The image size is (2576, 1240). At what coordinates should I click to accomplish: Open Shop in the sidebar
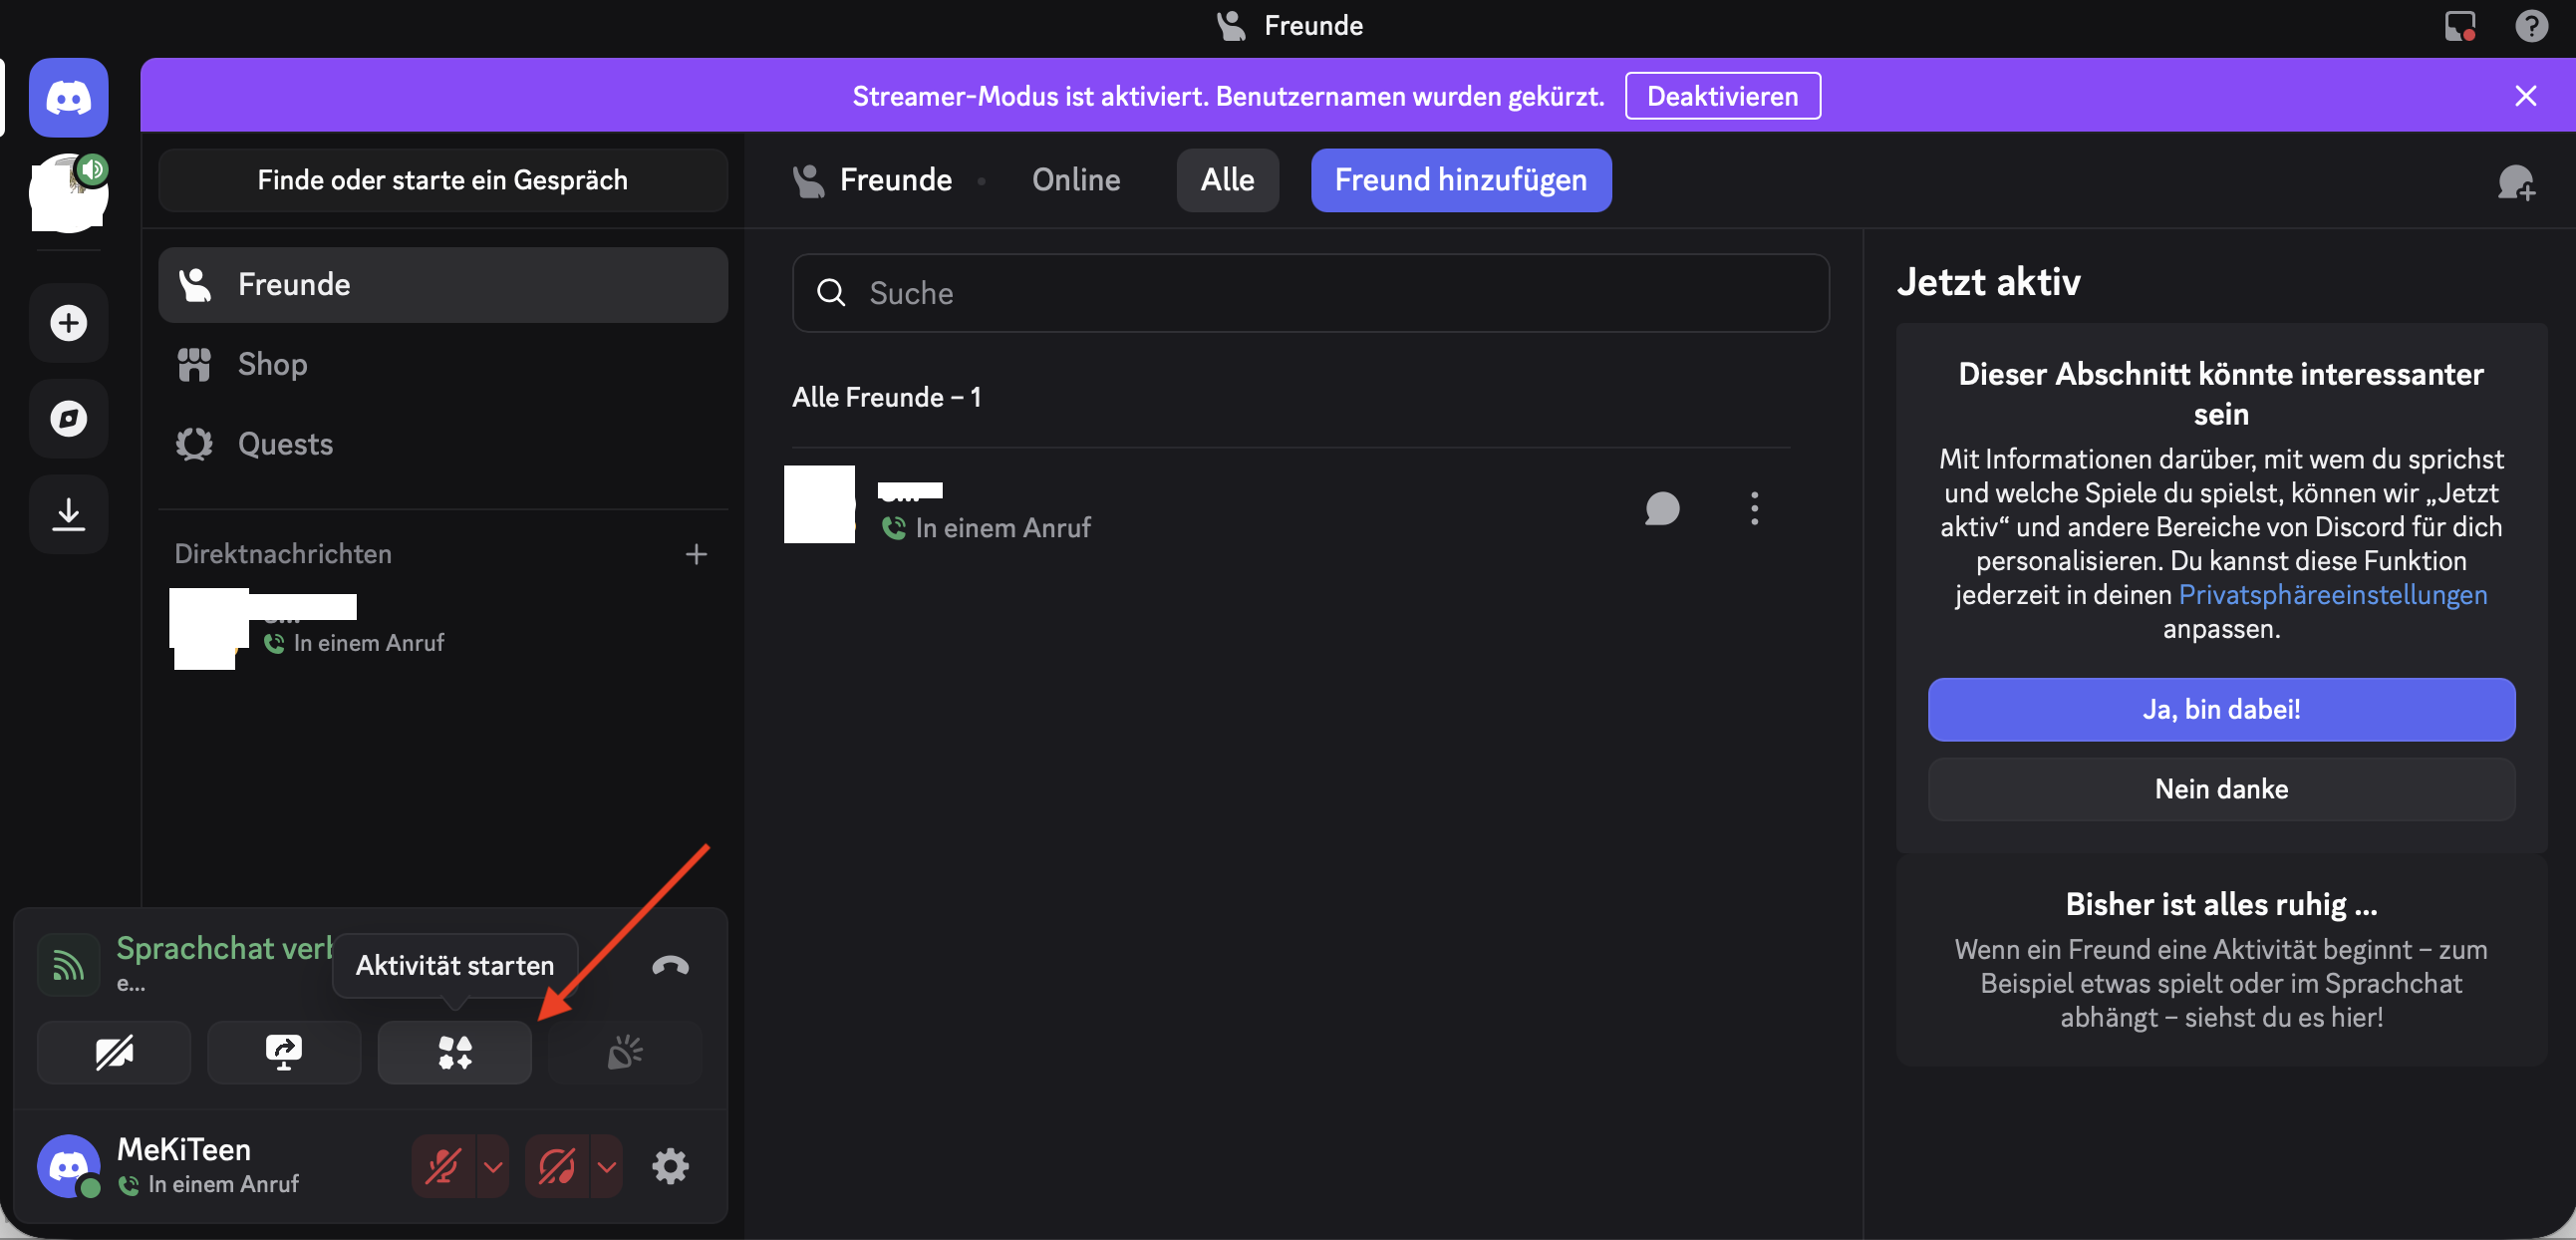(x=272, y=364)
